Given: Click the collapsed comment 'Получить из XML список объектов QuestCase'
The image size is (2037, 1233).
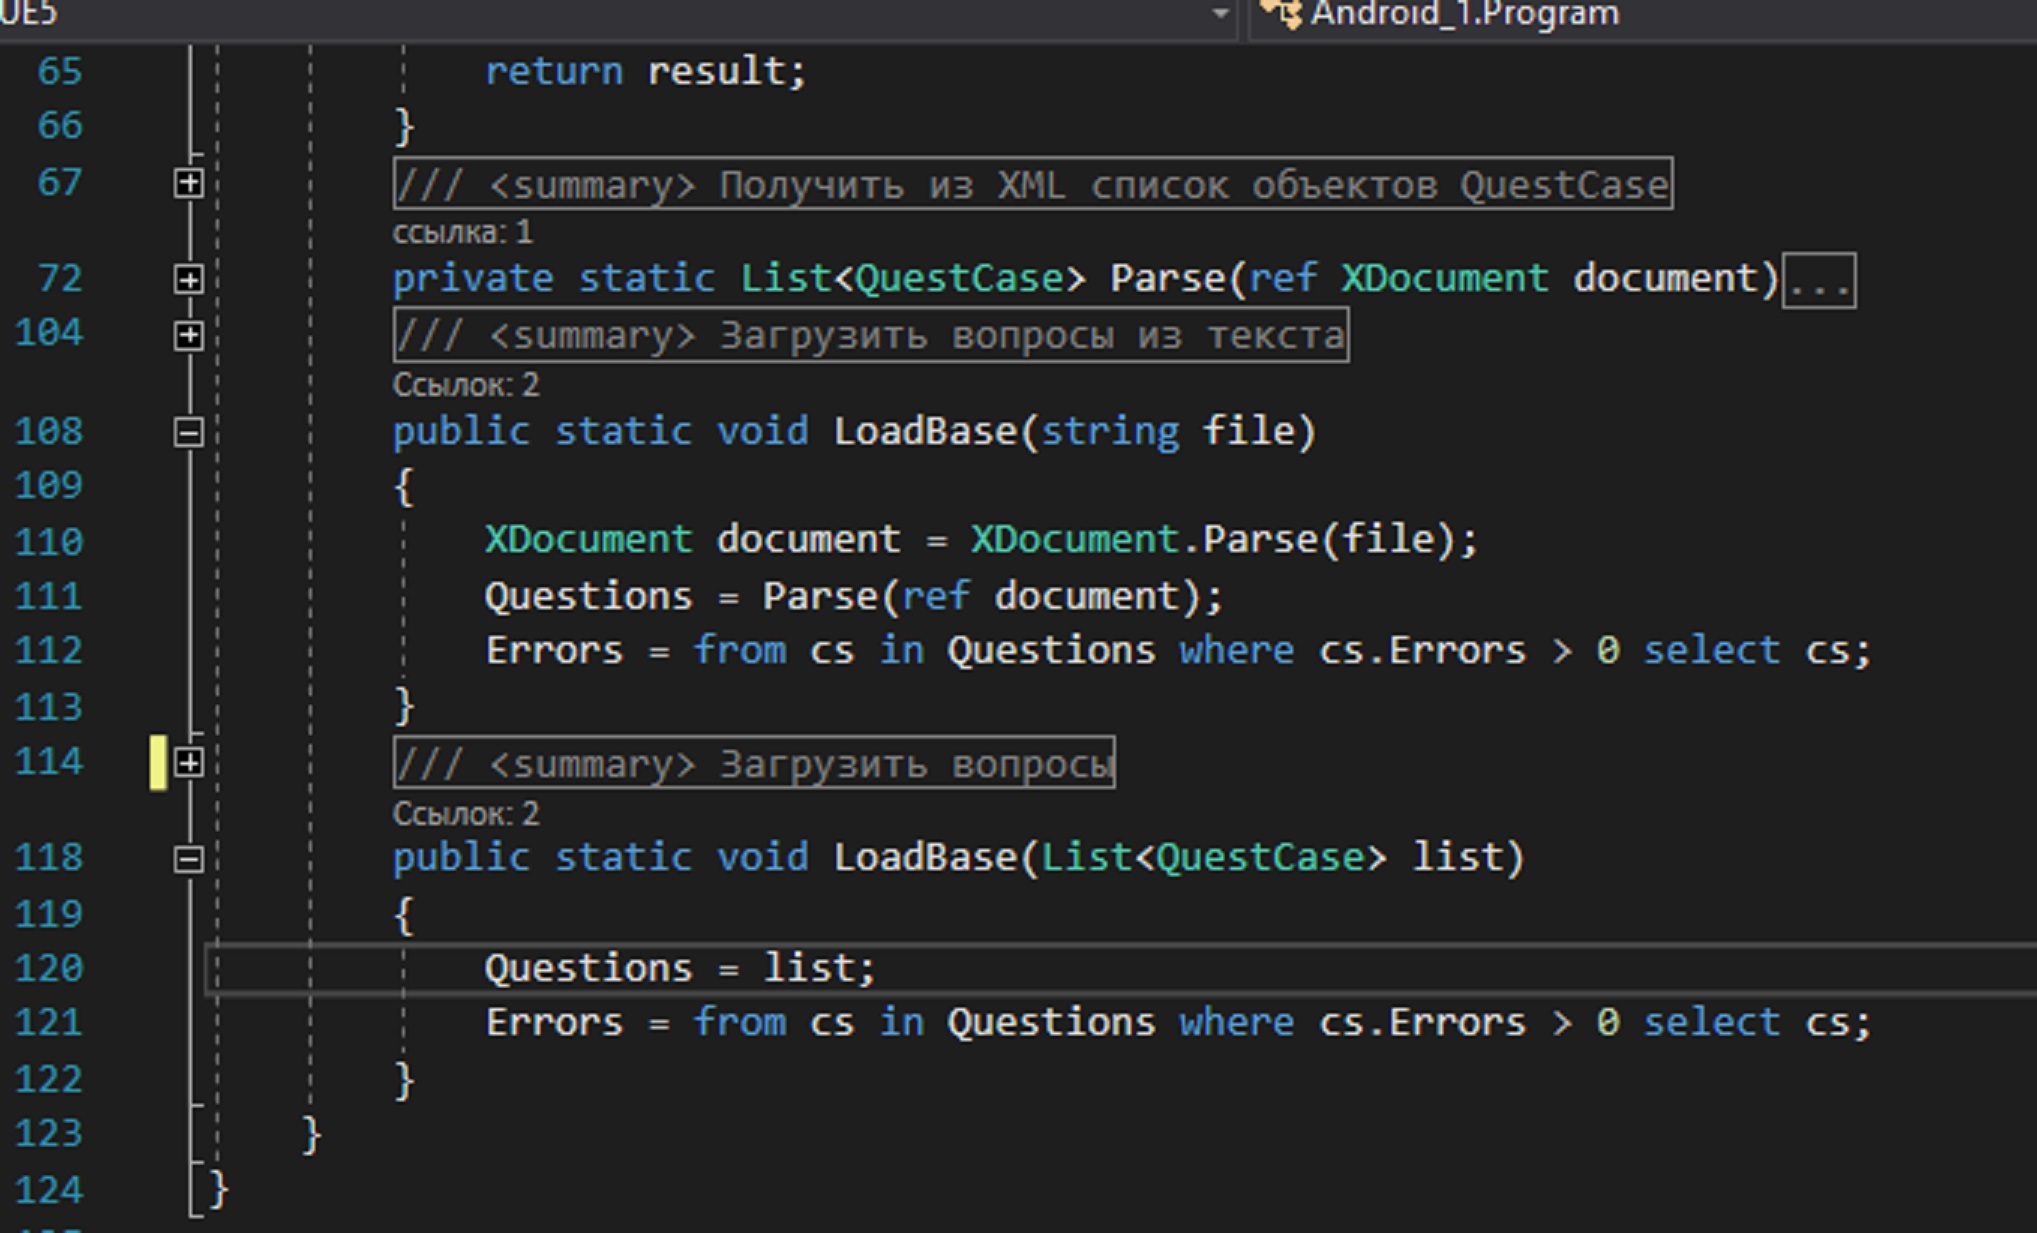Looking at the screenshot, I should pyautogui.click(x=1032, y=185).
